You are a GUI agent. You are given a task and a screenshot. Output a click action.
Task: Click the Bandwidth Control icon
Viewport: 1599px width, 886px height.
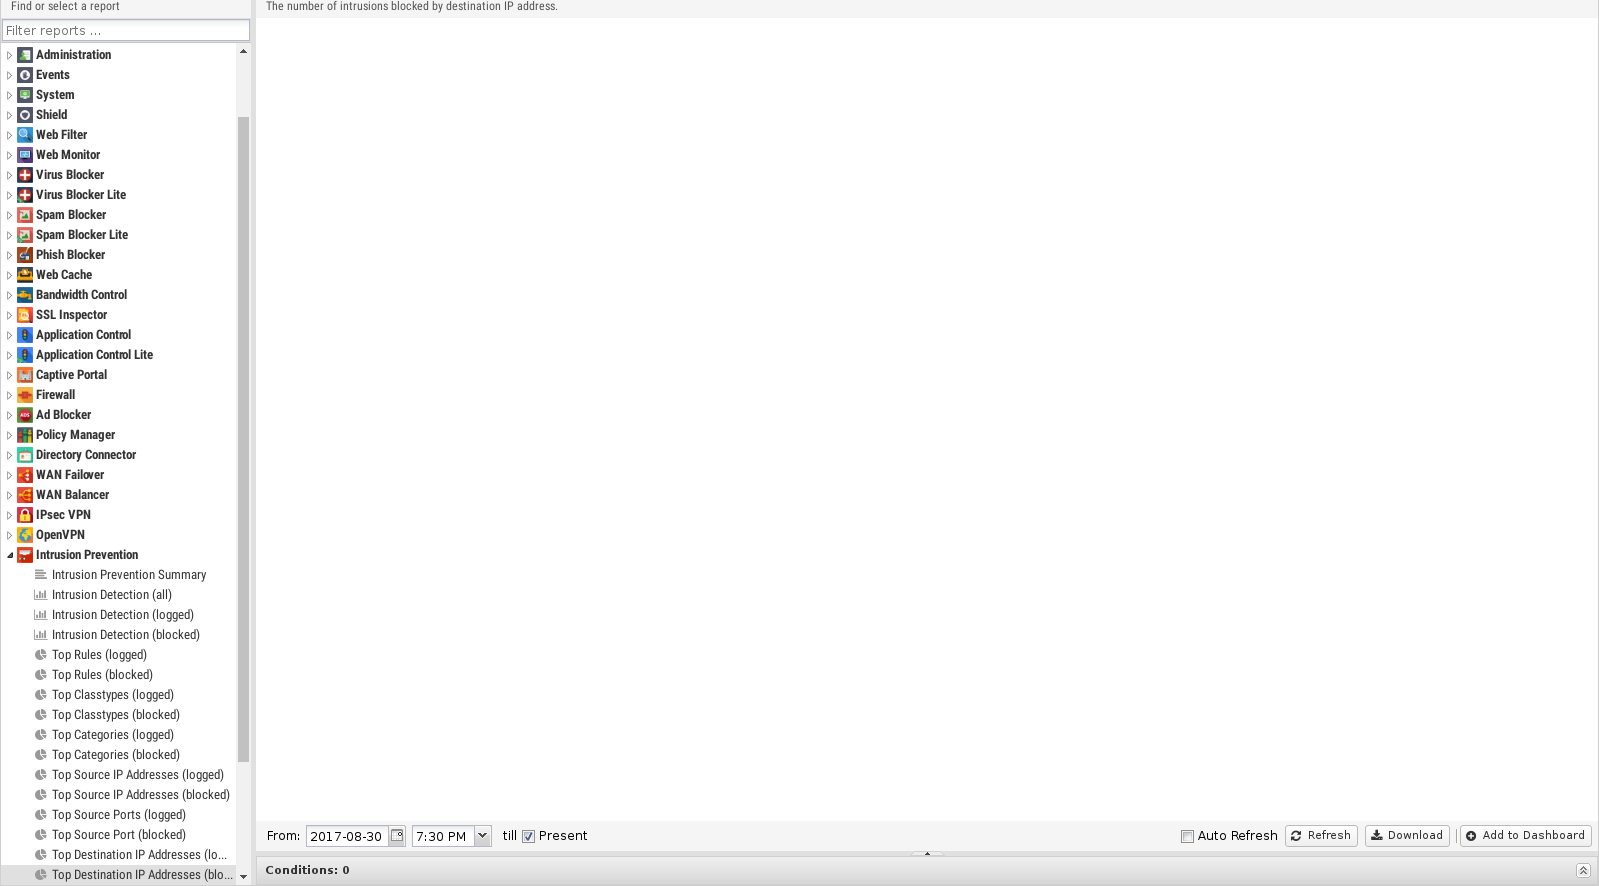(25, 295)
